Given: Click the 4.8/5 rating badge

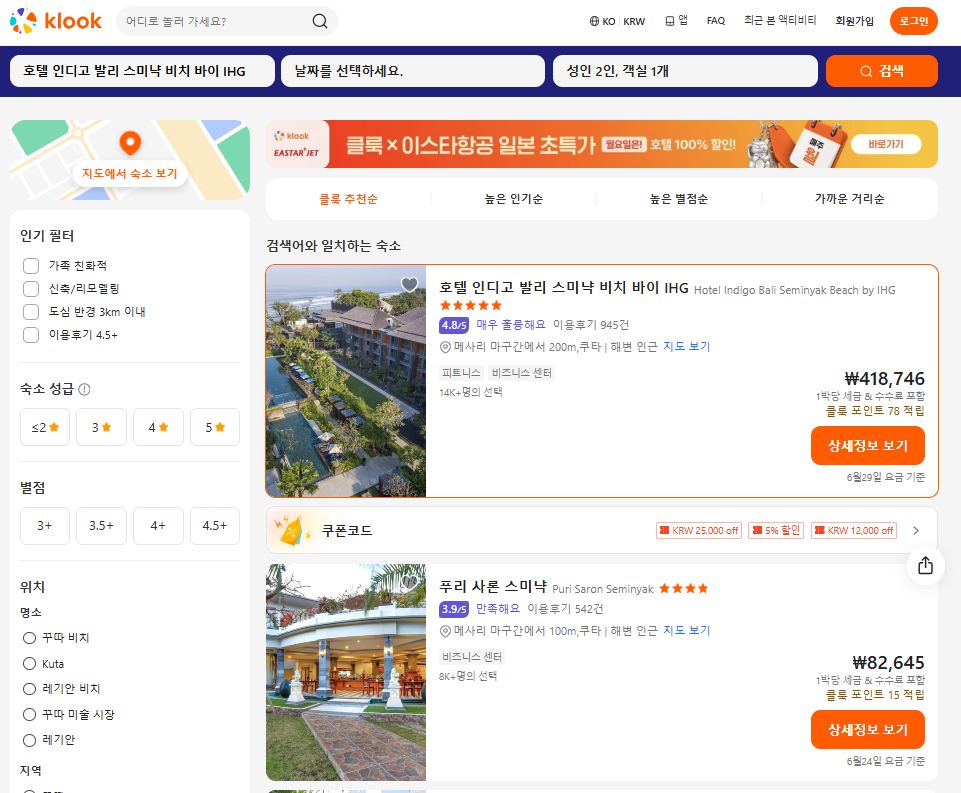Looking at the screenshot, I should 454,325.
